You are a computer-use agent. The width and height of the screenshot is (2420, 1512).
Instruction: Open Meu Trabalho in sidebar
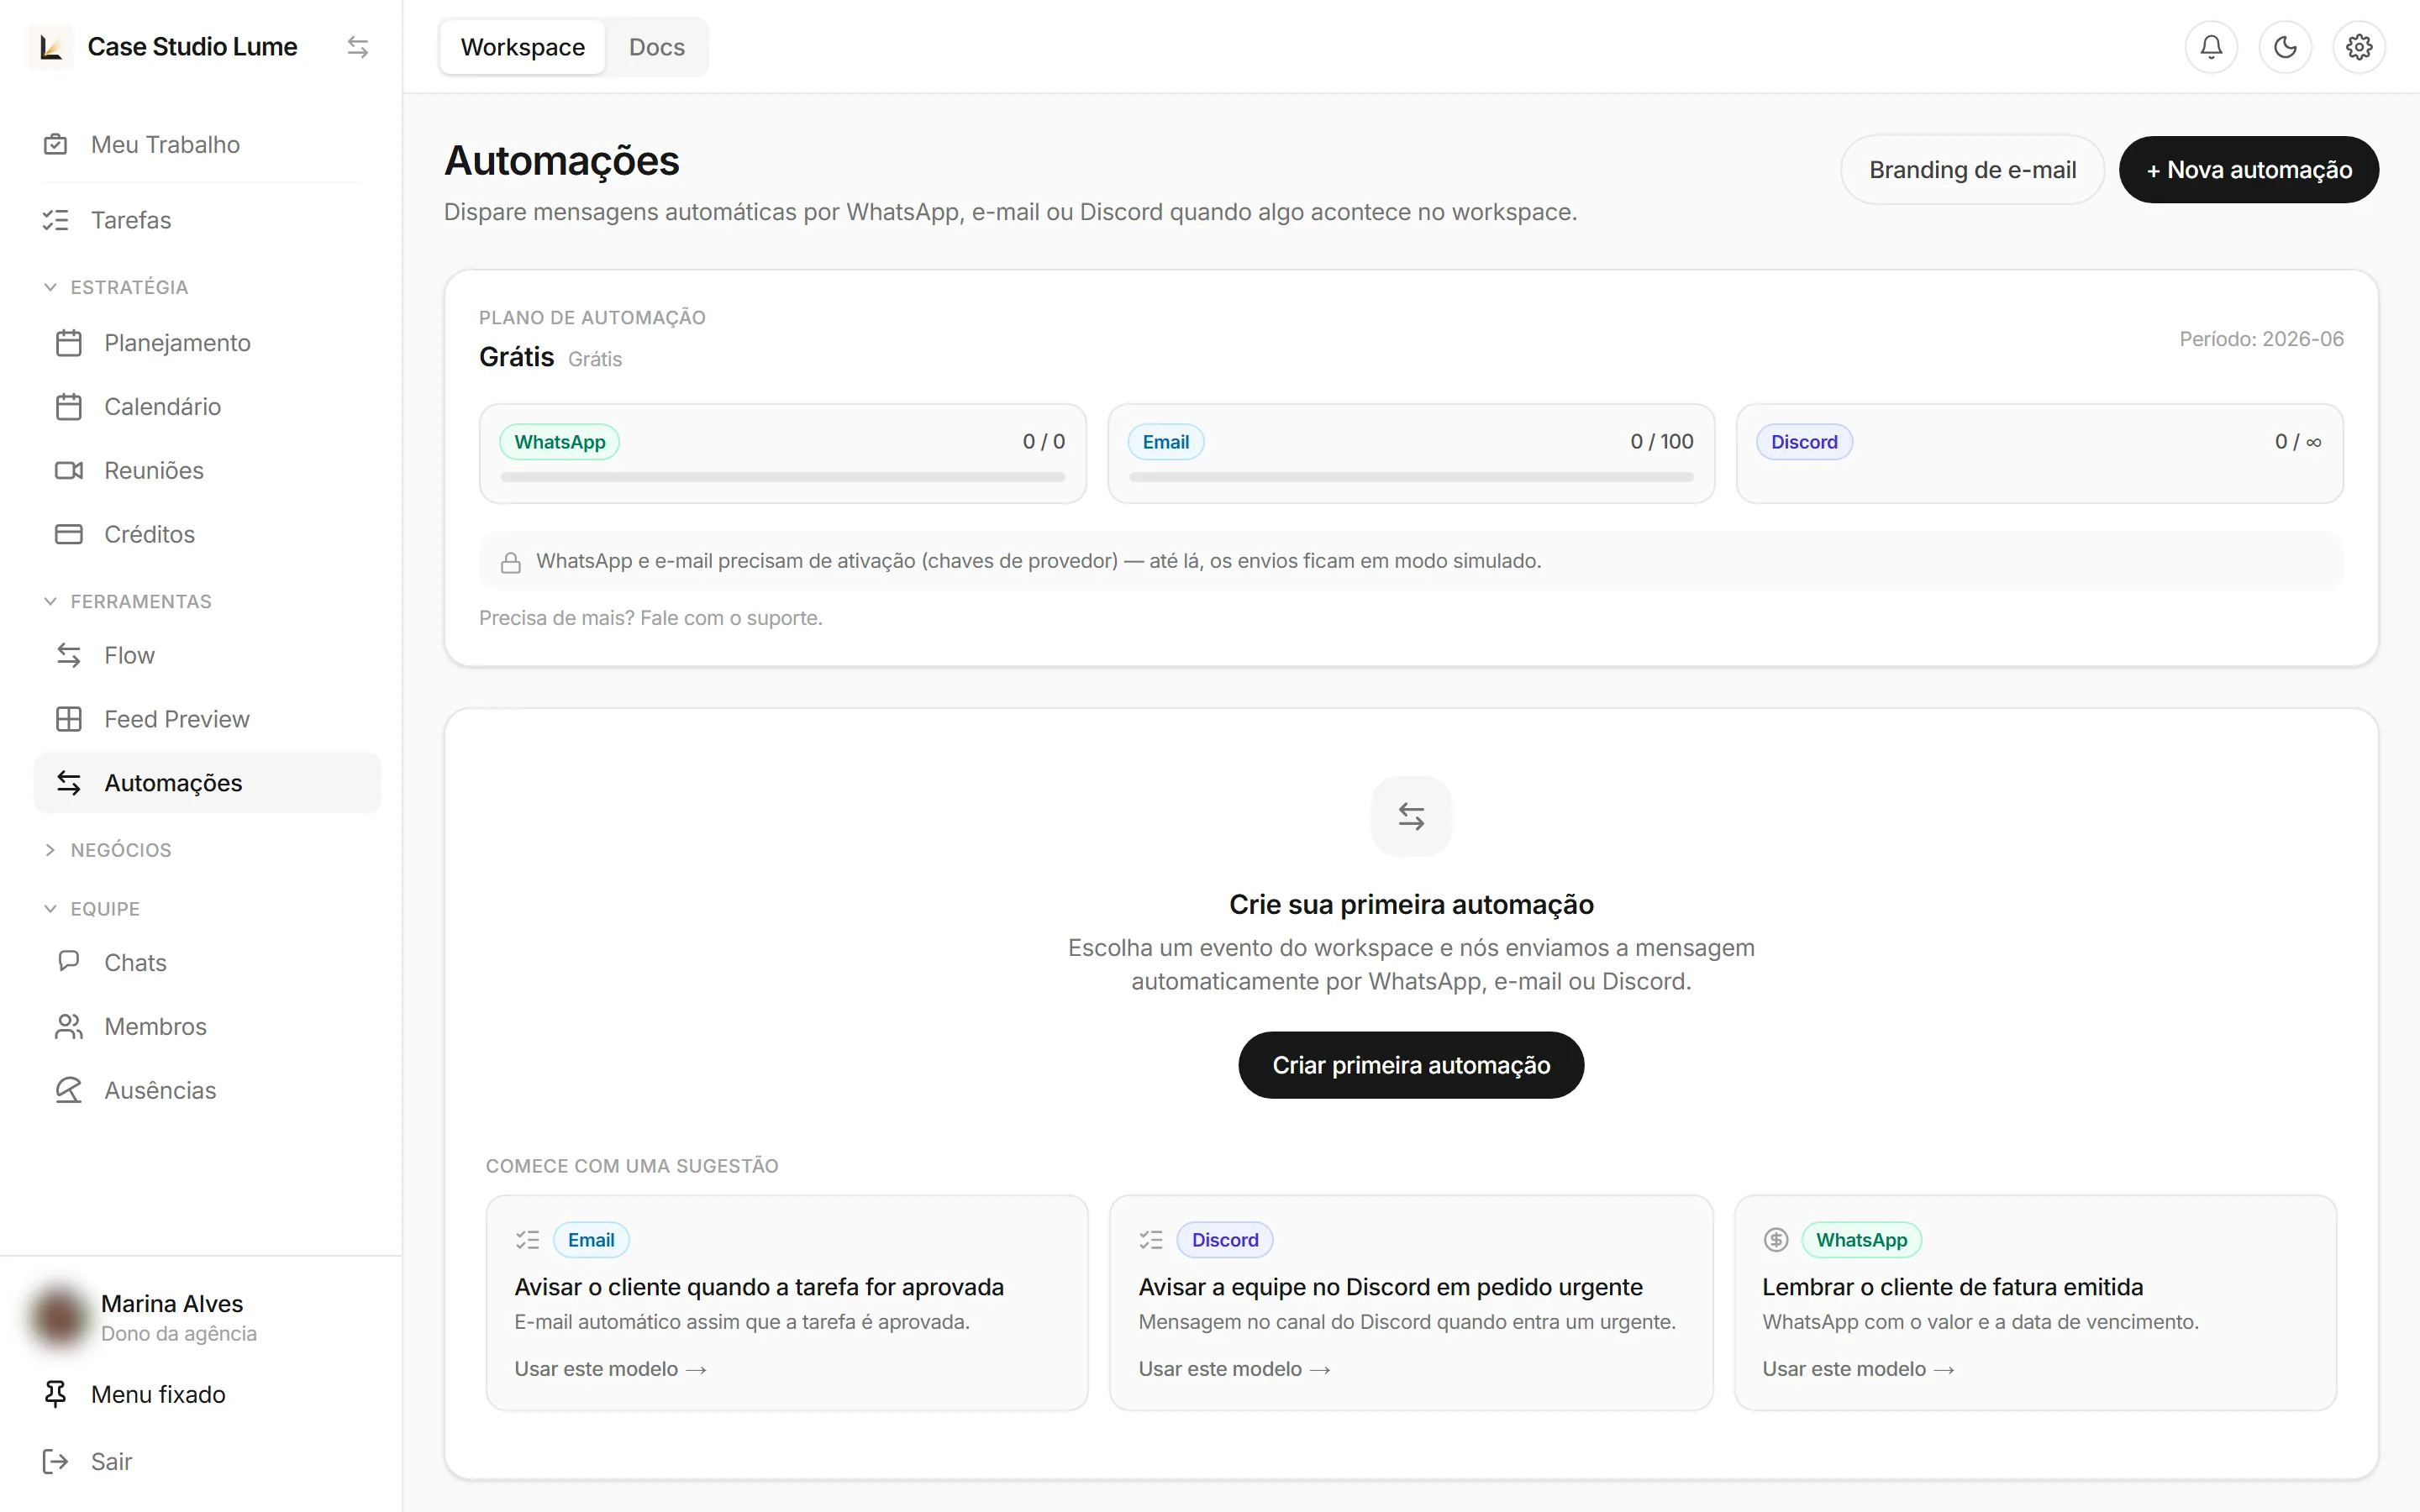pyautogui.click(x=207, y=145)
